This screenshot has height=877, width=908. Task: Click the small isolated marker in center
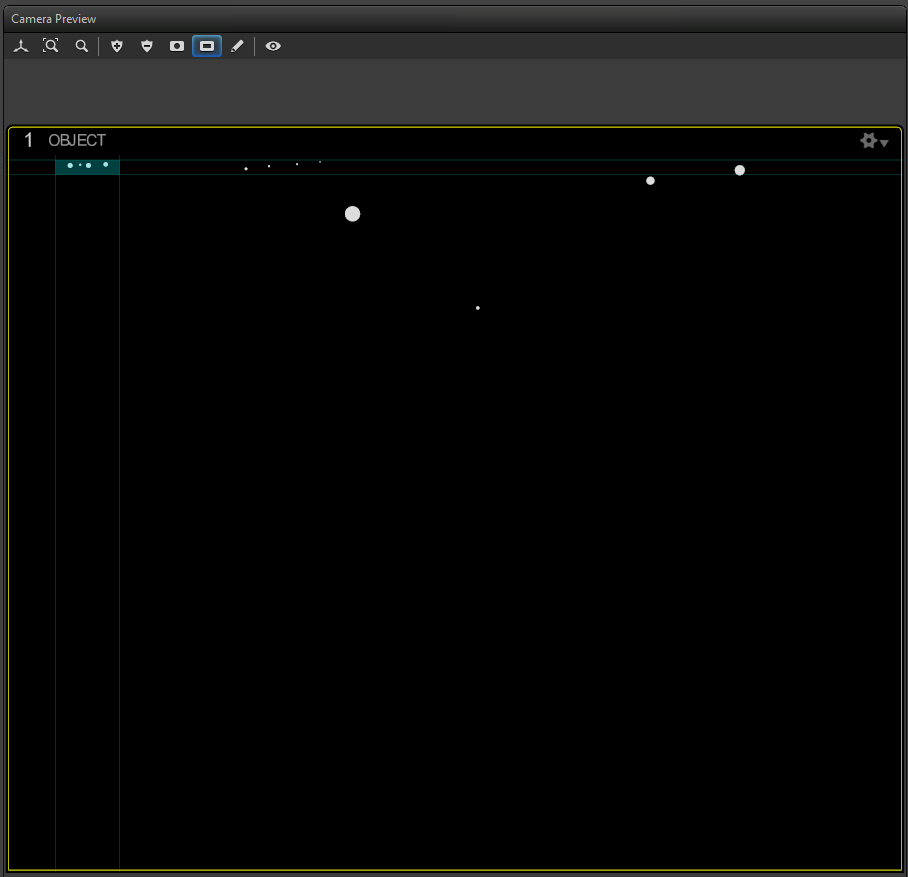tap(478, 308)
